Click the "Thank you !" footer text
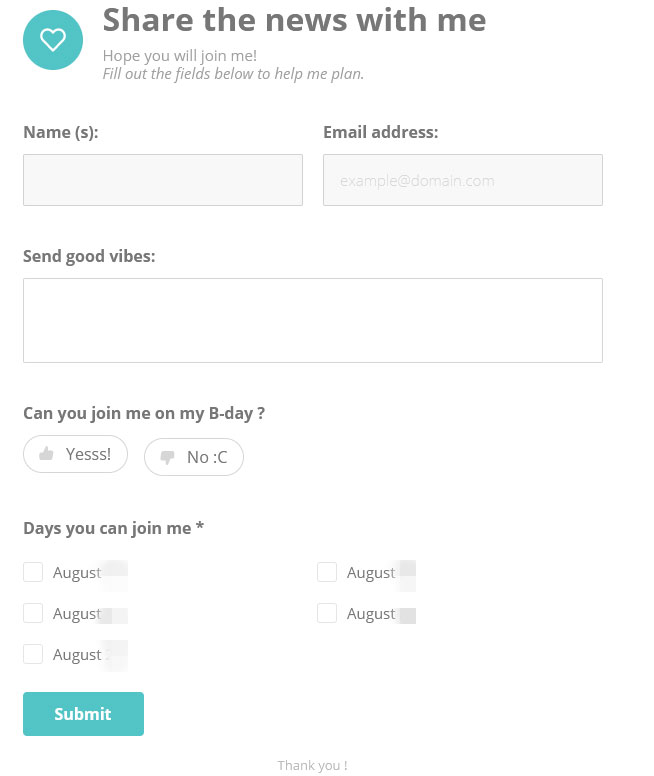Screen dimensions: 654x776 tap(312, 765)
